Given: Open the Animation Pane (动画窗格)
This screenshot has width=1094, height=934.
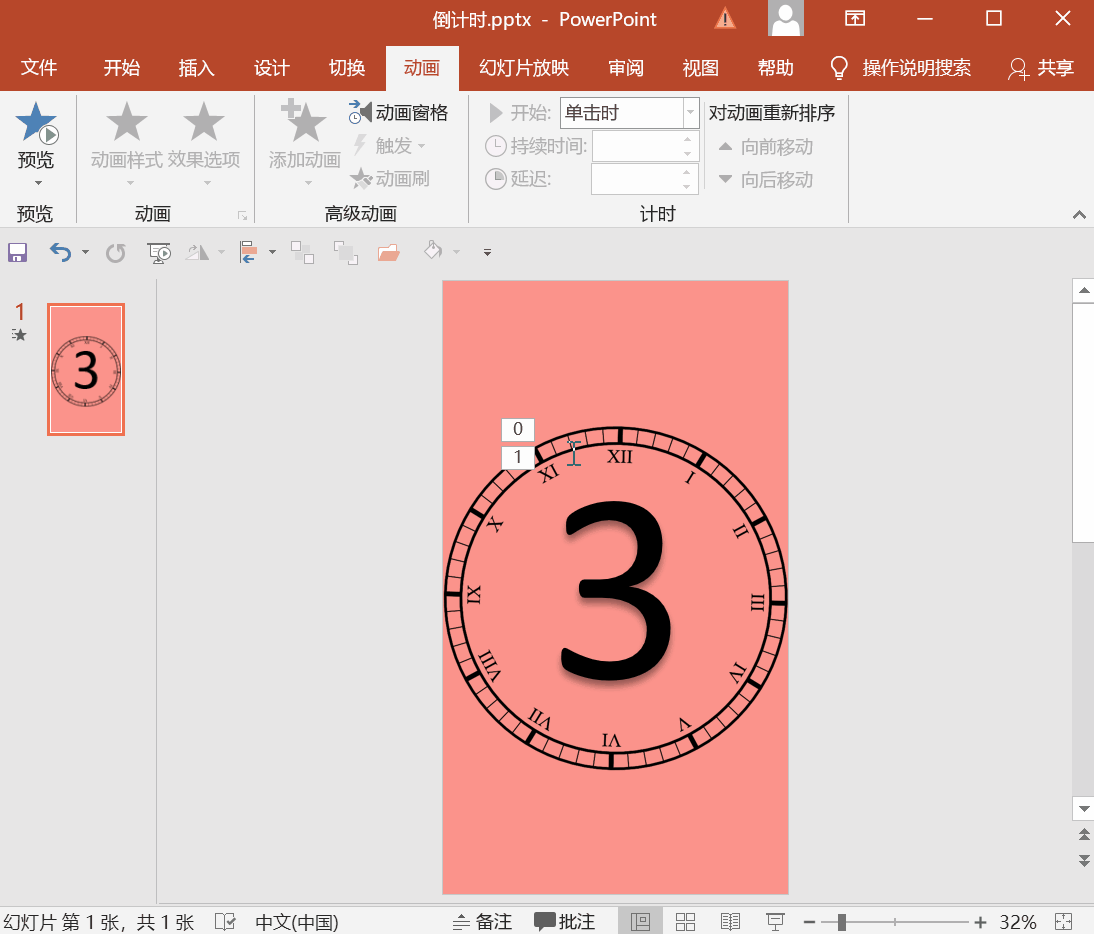Looking at the screenshot, I should [x=398, y=112].
